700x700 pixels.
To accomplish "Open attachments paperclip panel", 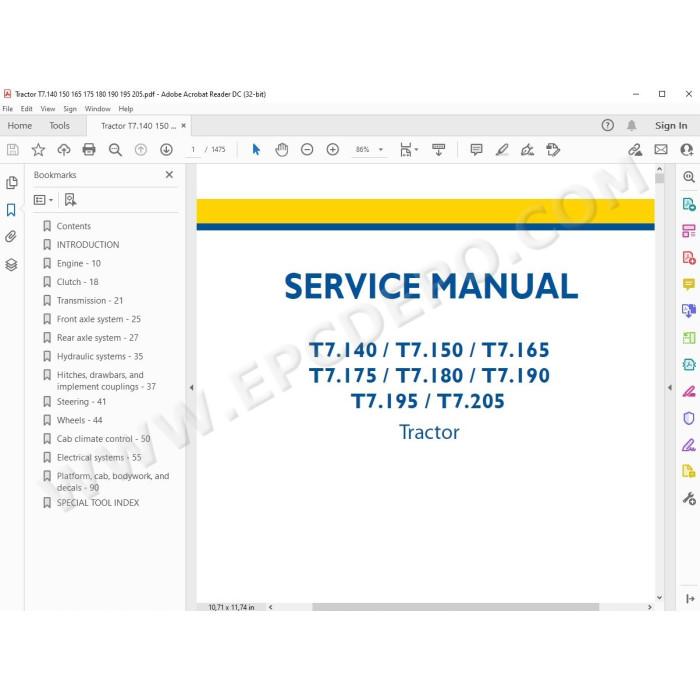I will click(x=11, y=237).
